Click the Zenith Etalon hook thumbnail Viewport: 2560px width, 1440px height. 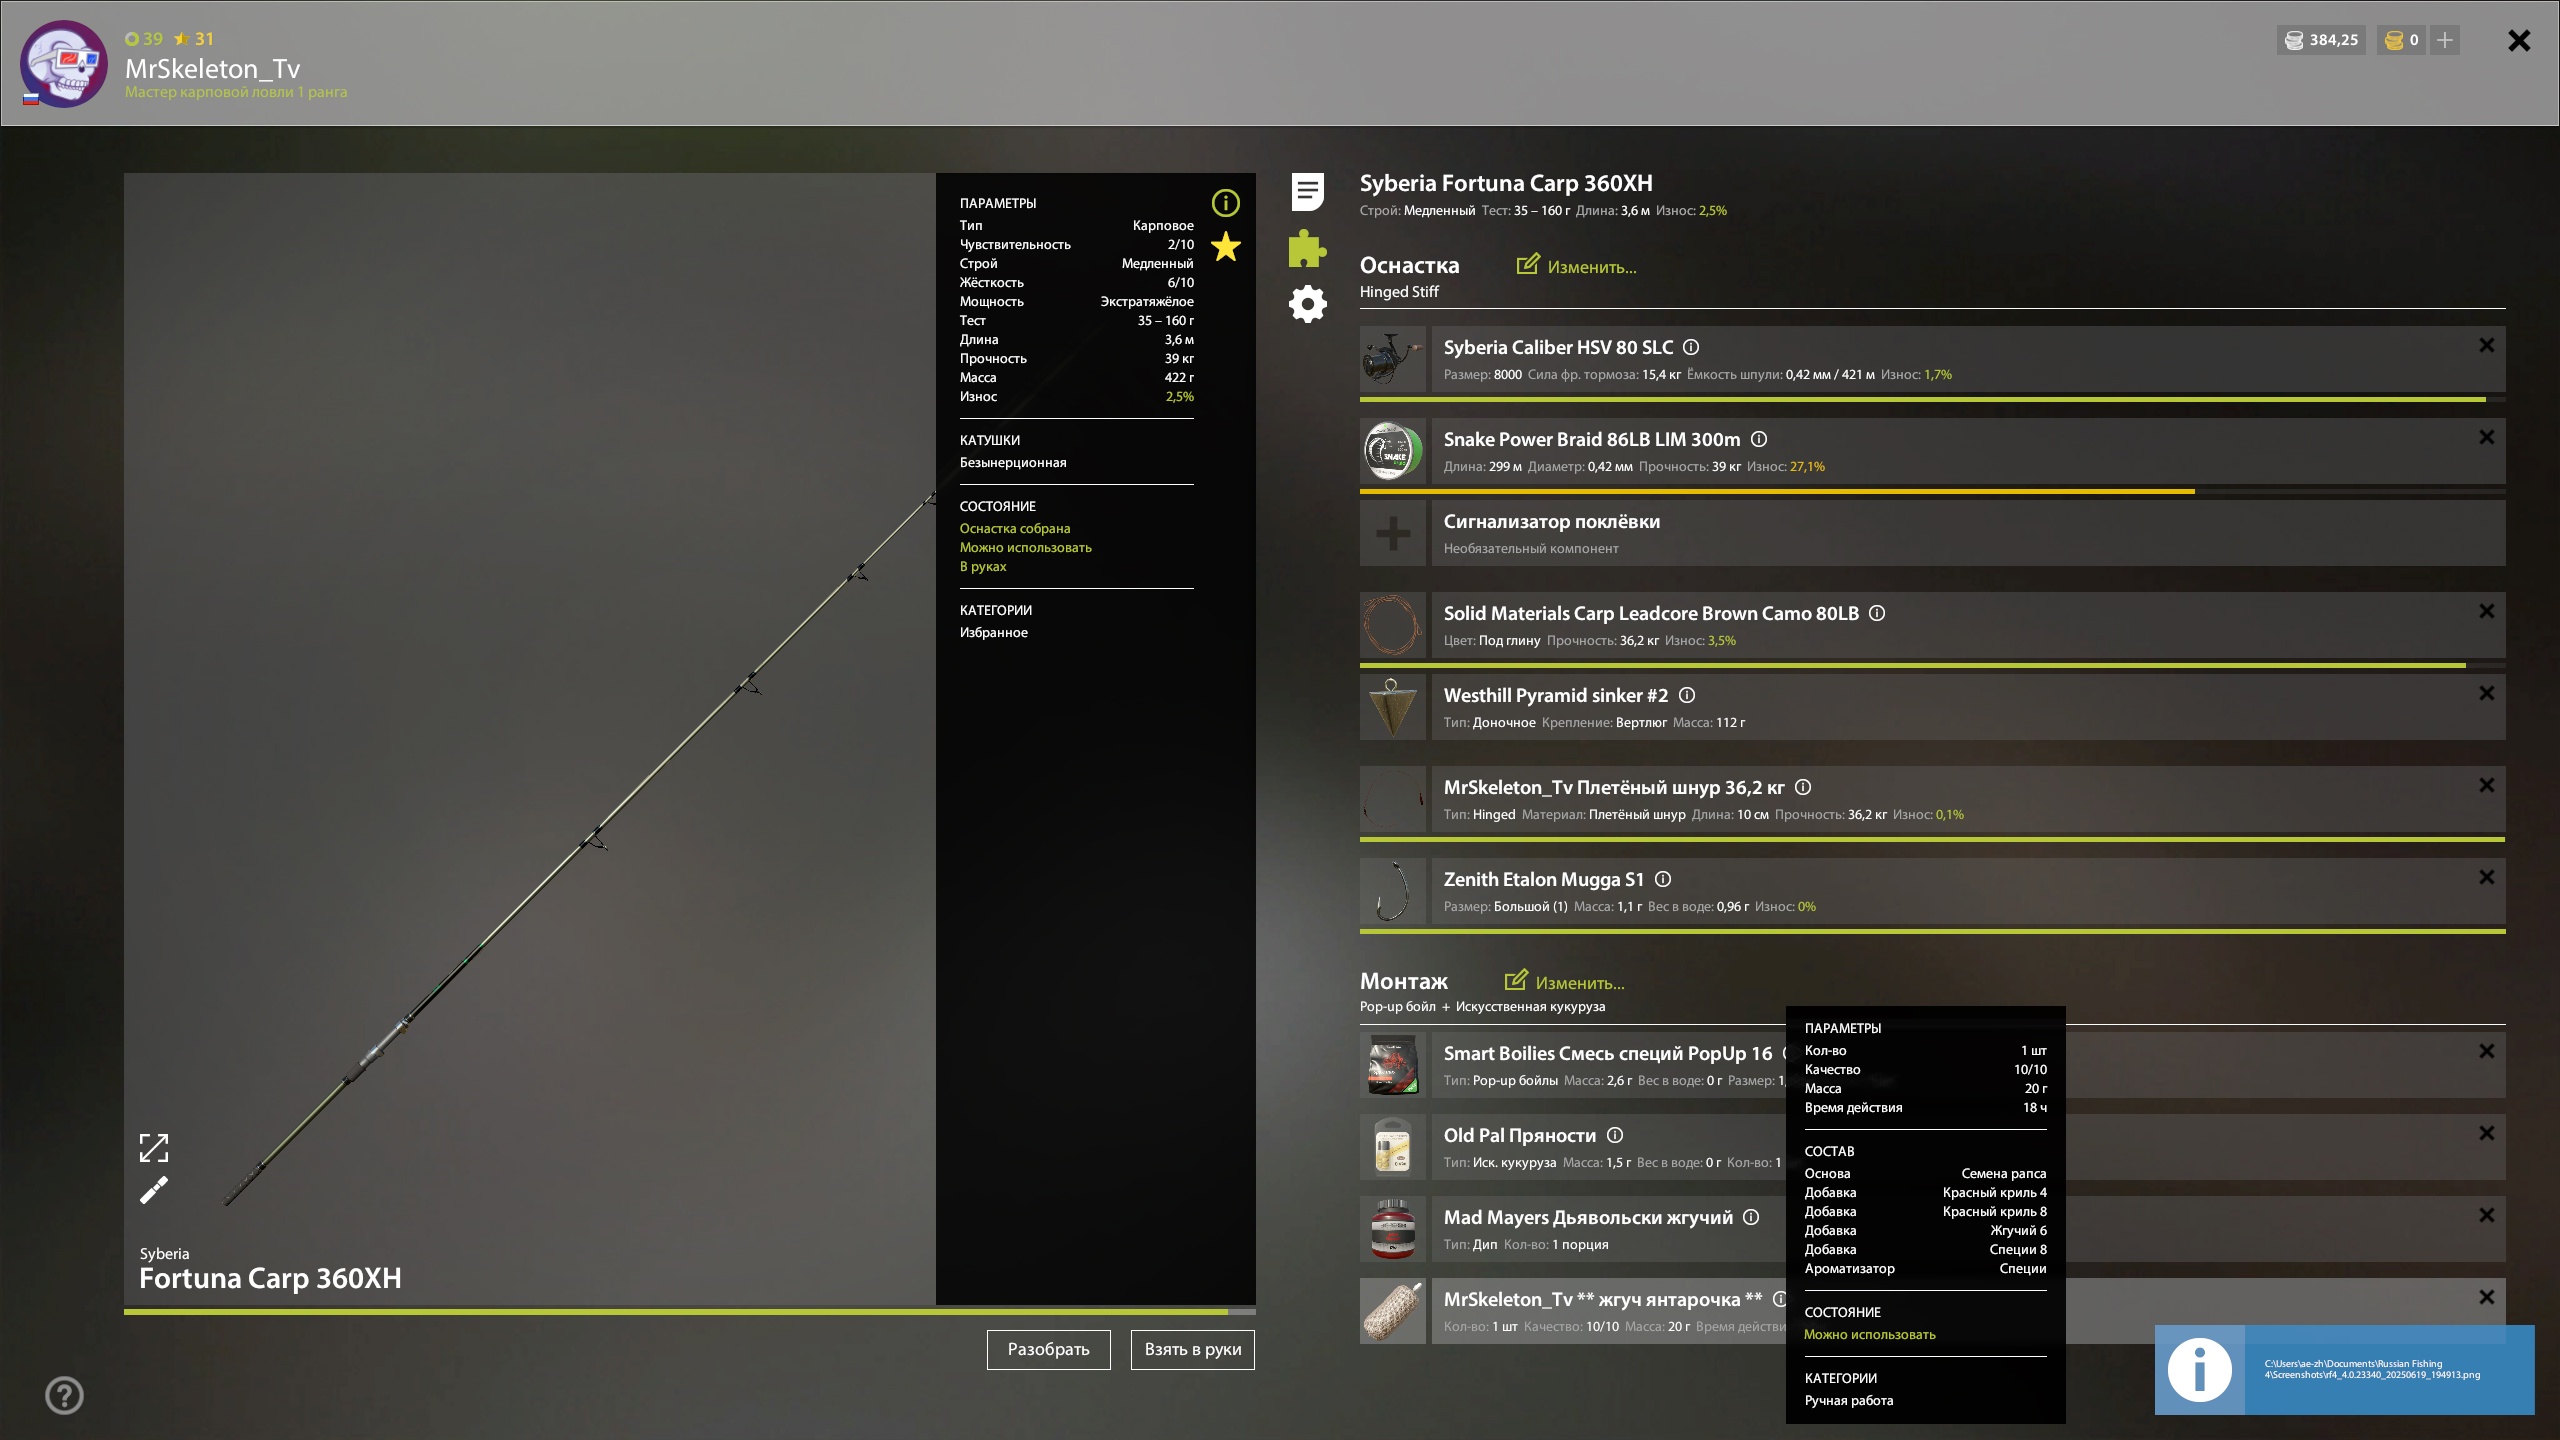click(1393, 891)
